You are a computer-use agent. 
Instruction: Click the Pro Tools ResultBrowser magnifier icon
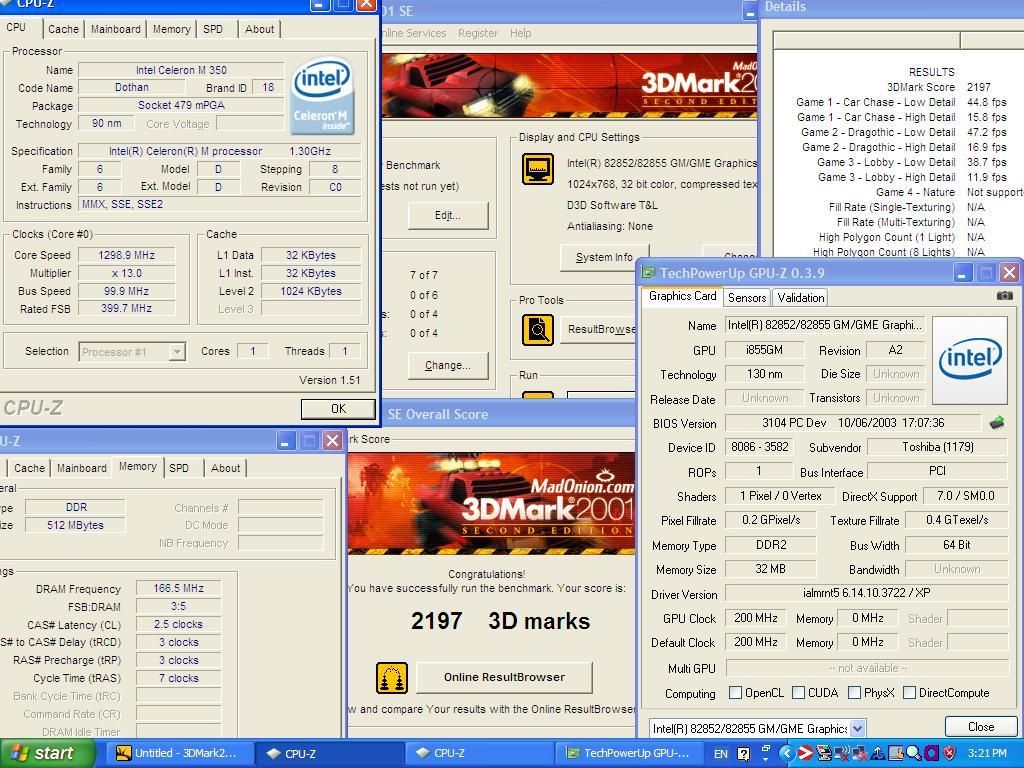click(x=537, y=330)
